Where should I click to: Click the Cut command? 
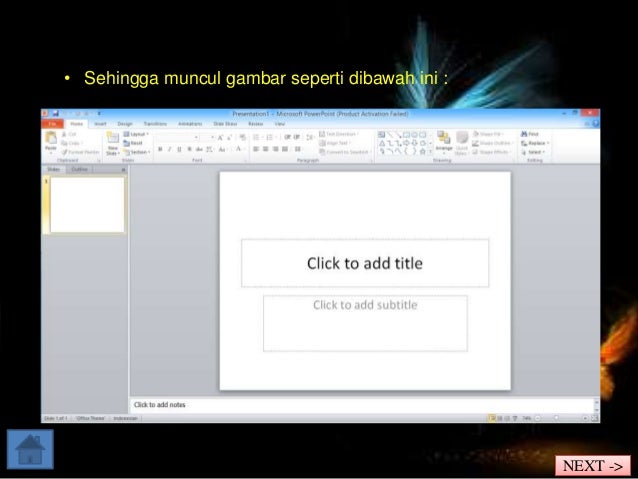(x=69, y=134)
